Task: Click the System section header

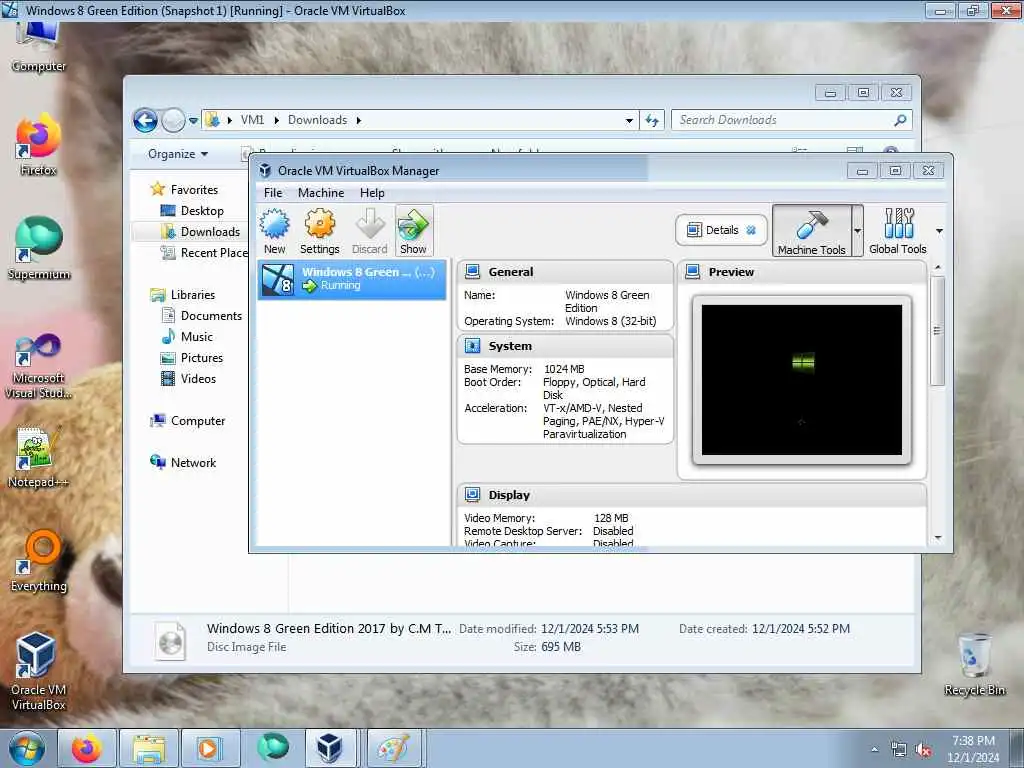Action: click(565, 345)
